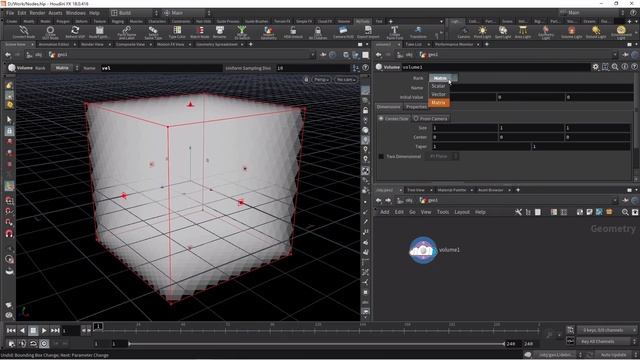
Task: Click the Convert Node shelf tool
Action: point(24,32)
